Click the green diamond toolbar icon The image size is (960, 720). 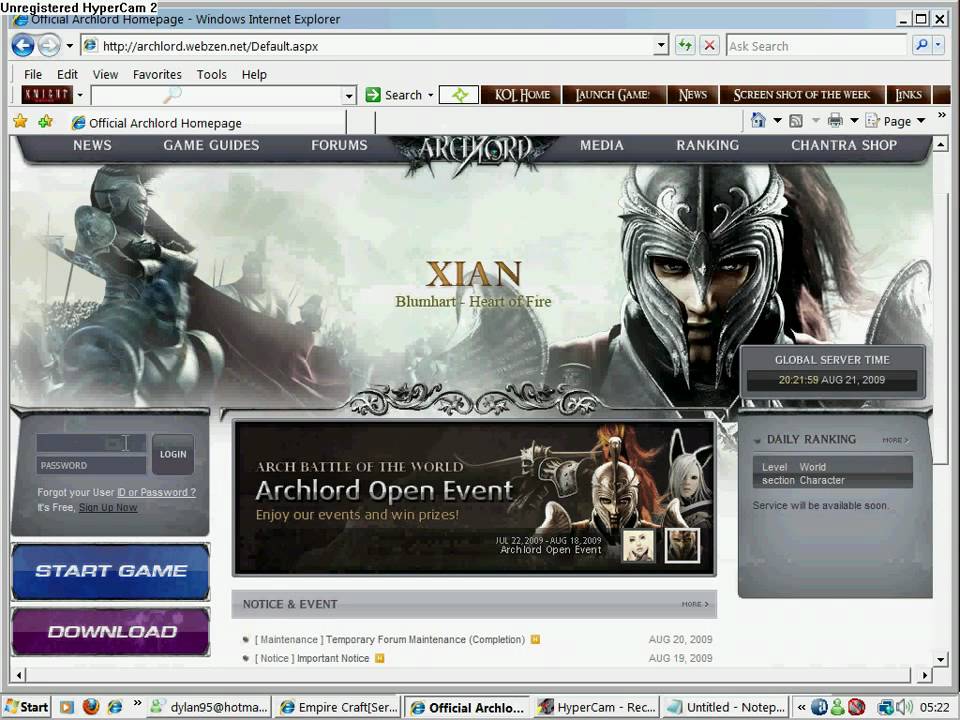(459, 95)
